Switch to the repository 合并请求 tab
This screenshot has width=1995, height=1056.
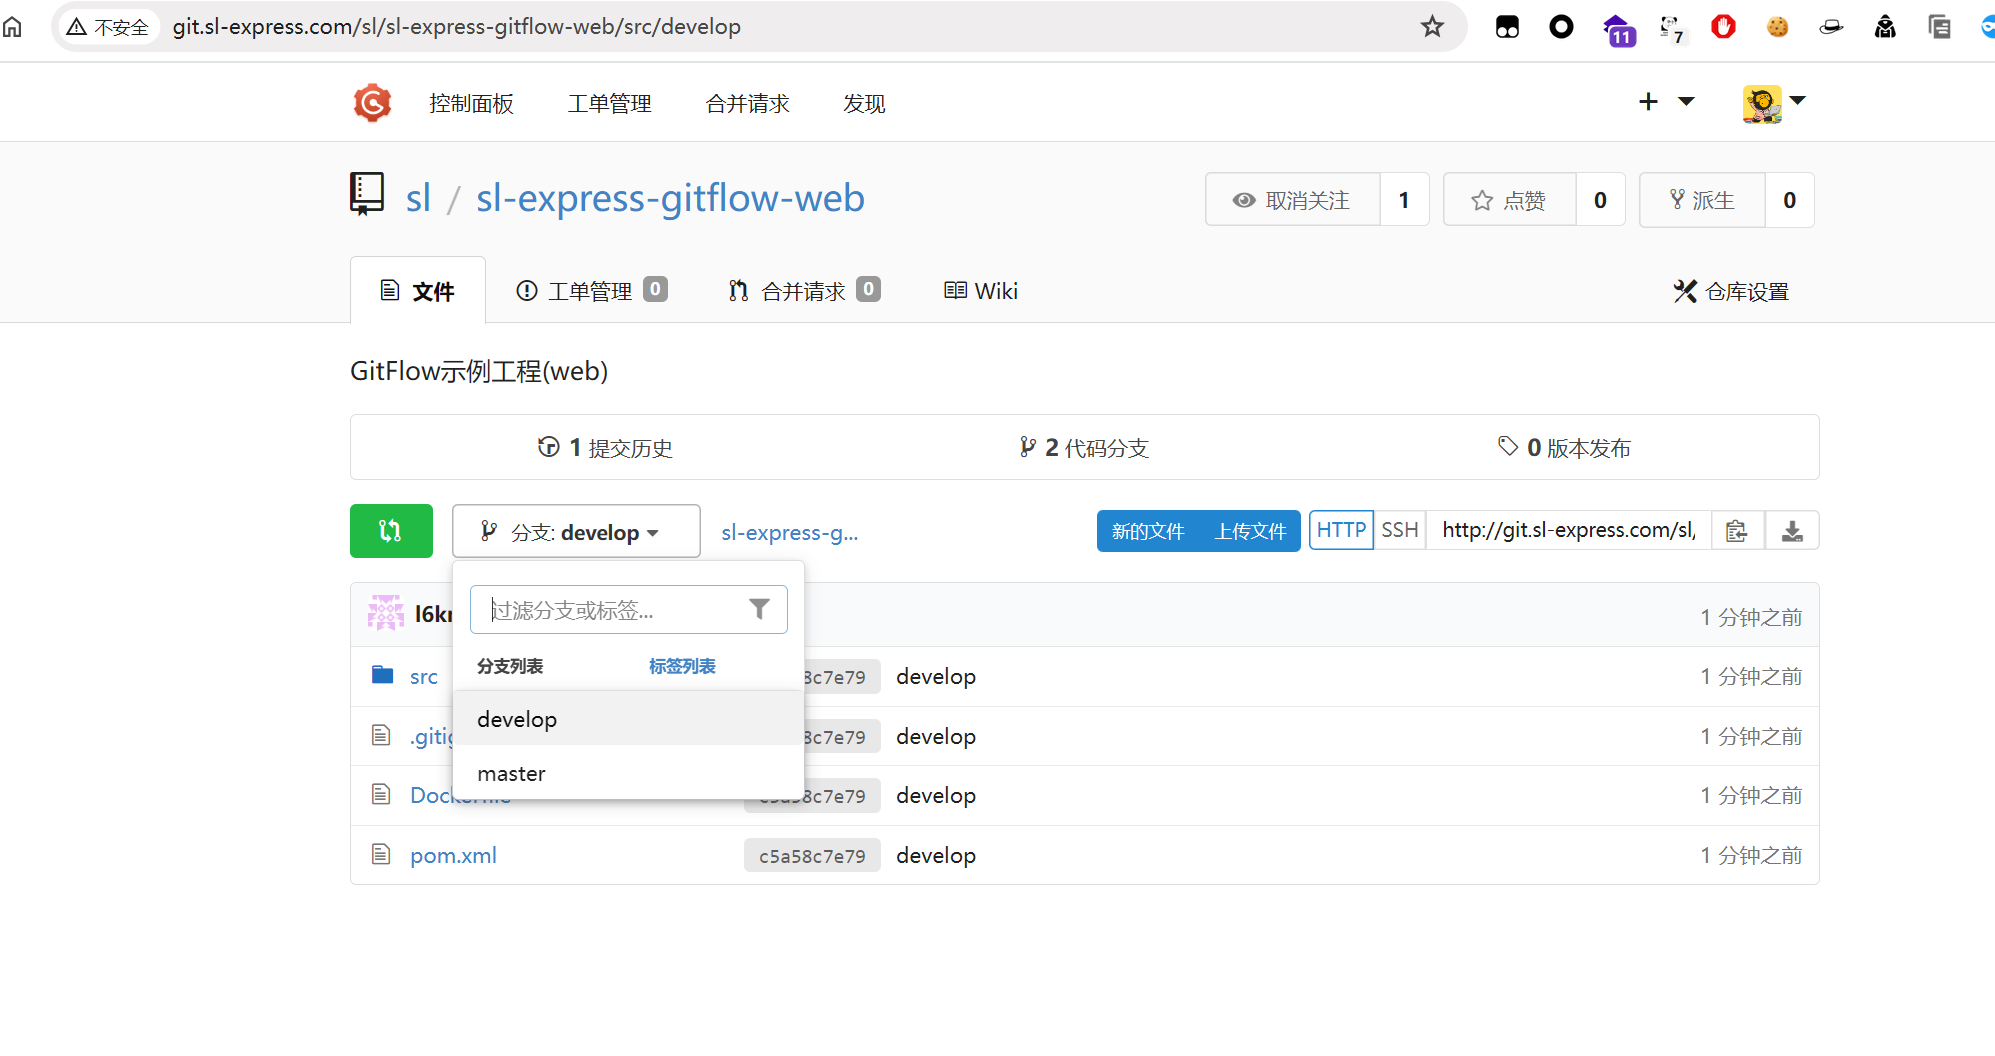coord(804,291)
